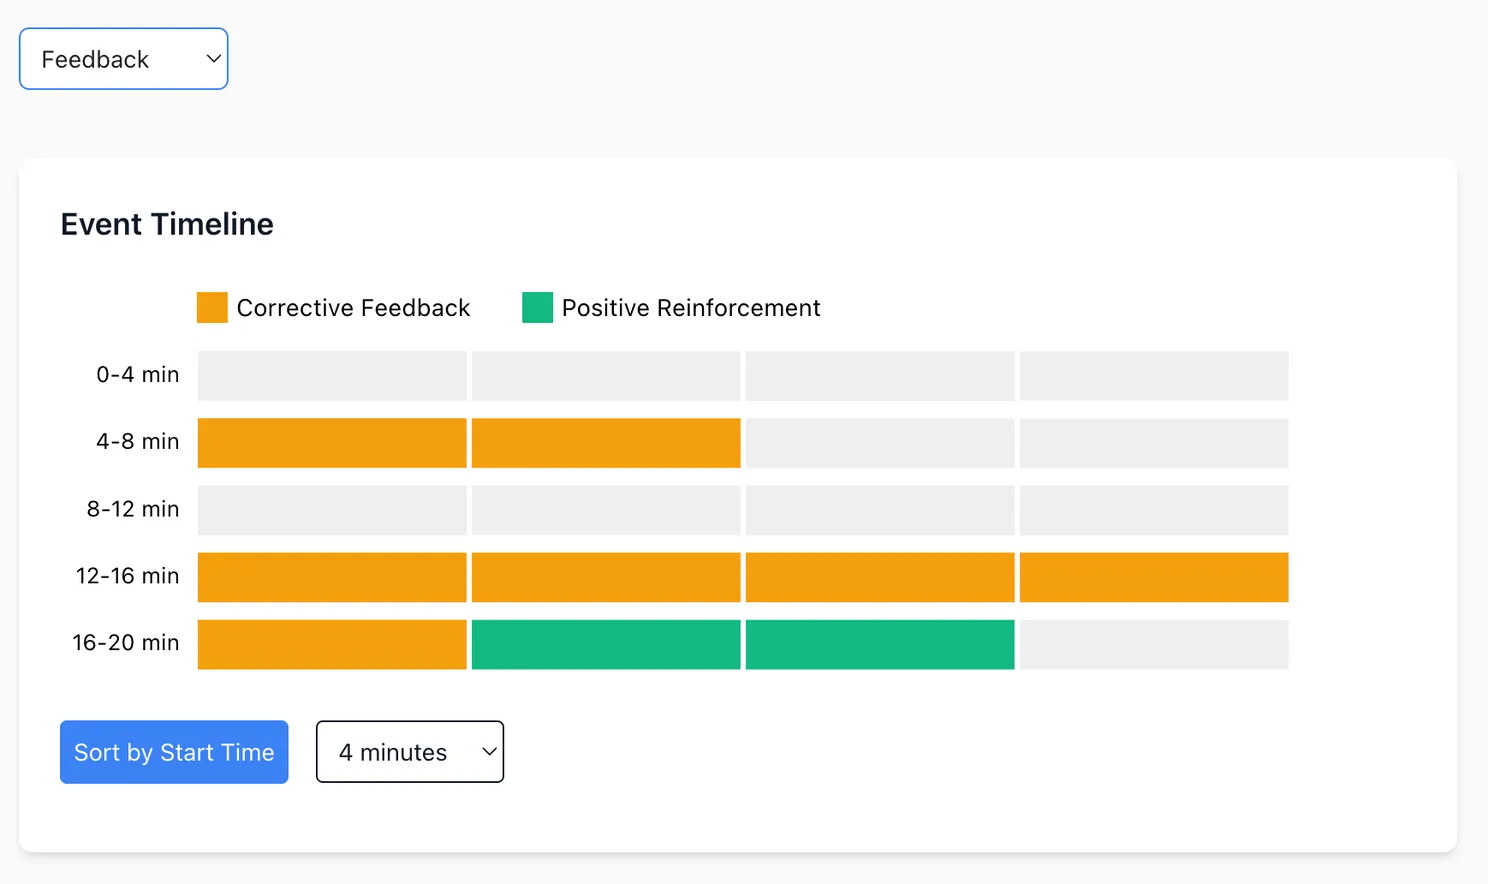Click second empty cell in 8-12 min row

pos(606,510)
